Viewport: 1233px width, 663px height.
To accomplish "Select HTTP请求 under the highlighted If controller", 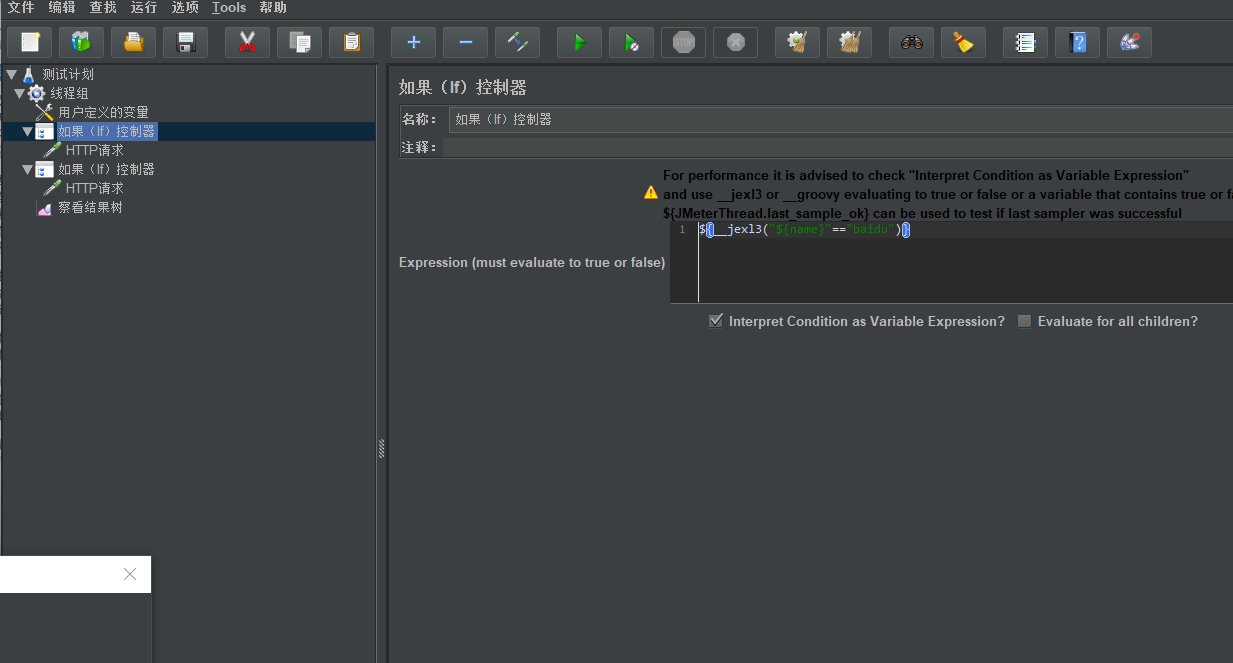I will [95, 150].
